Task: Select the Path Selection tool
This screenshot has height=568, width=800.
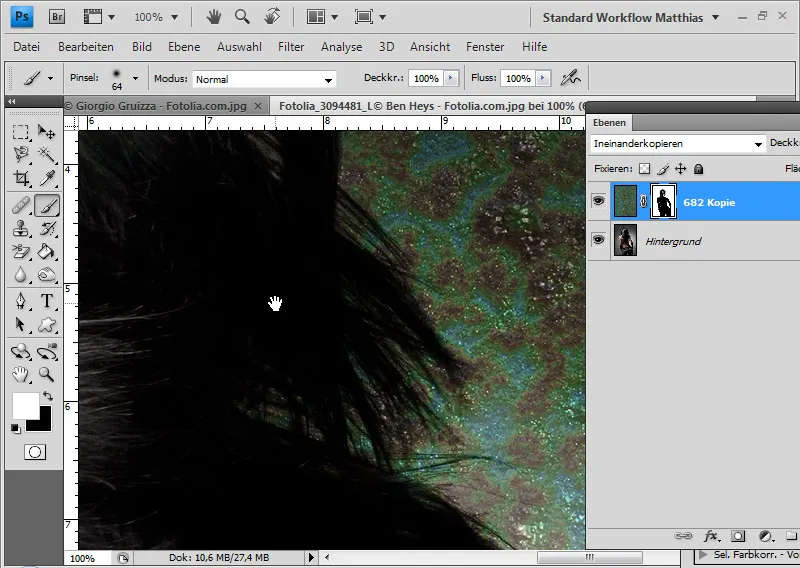Action: tap(21, 325)
